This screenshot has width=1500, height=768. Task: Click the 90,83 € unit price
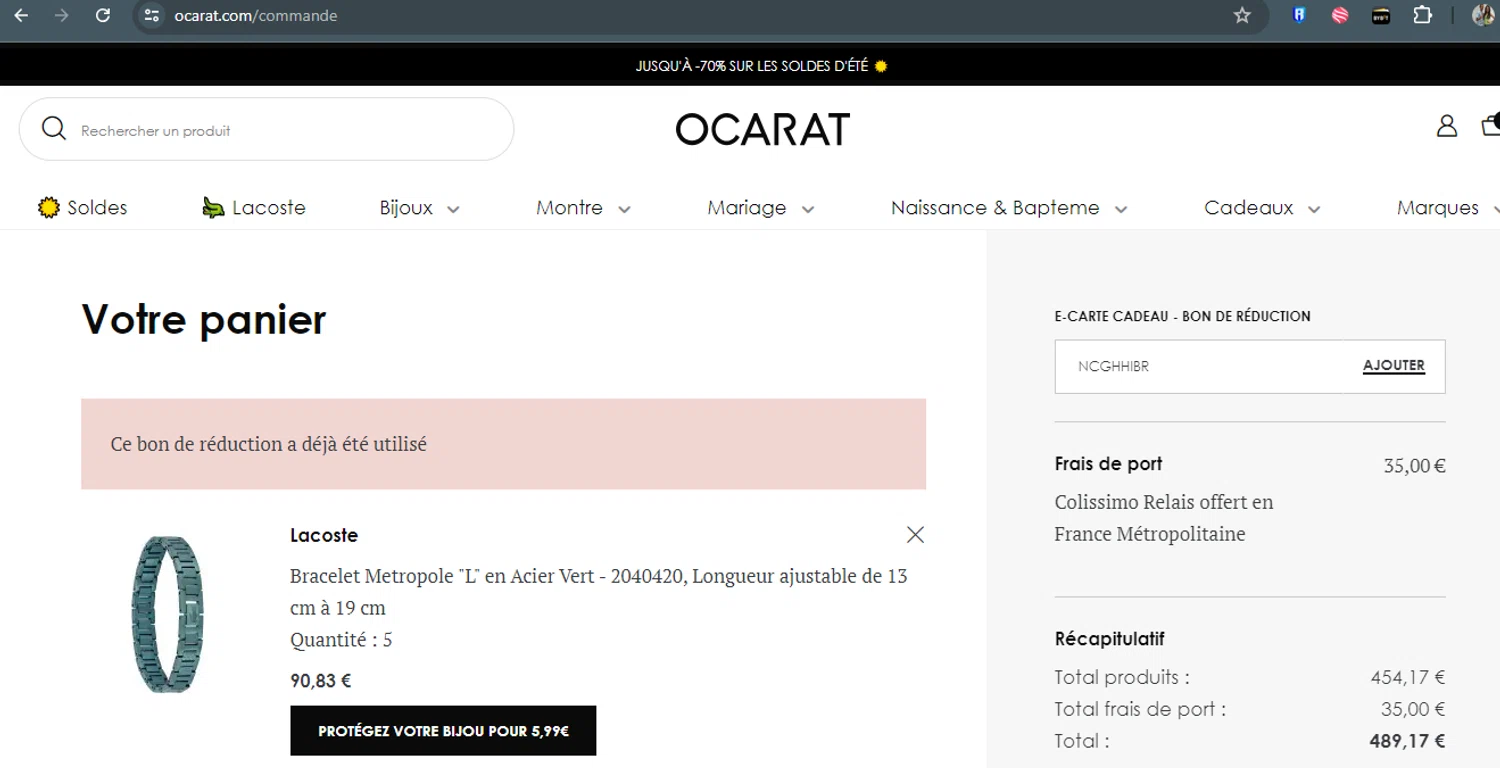tap(321, 681)
